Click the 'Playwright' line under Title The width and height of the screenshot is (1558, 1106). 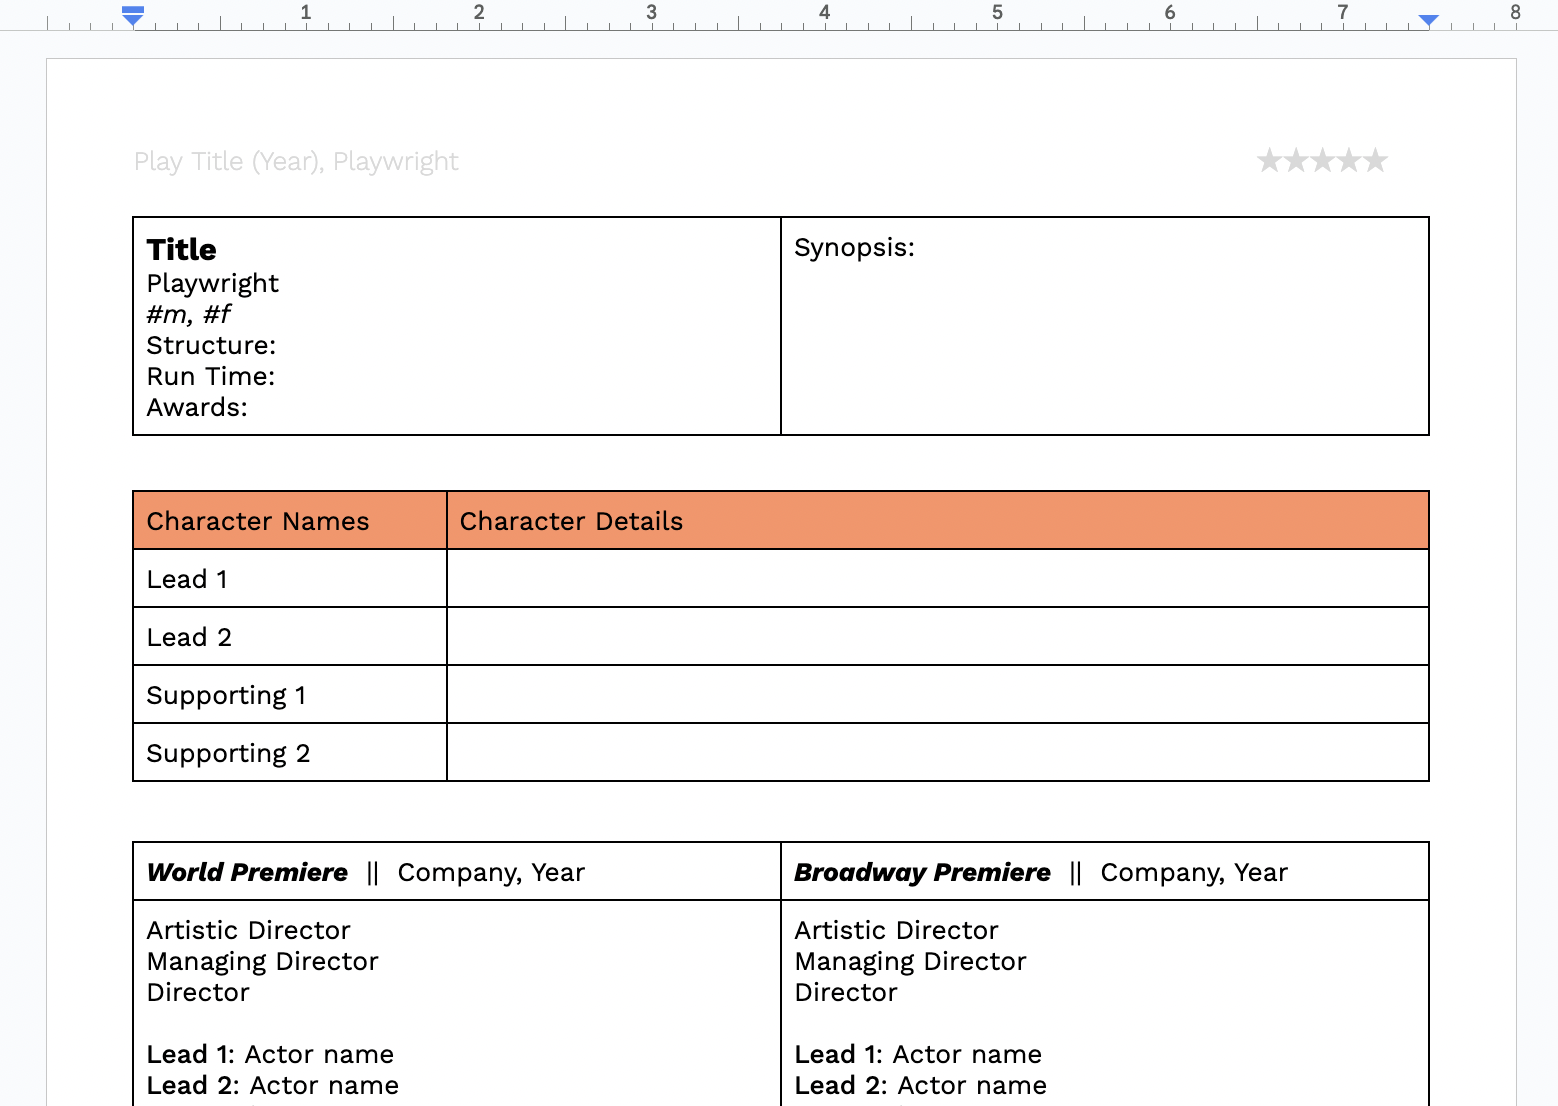tap(213, 284)
